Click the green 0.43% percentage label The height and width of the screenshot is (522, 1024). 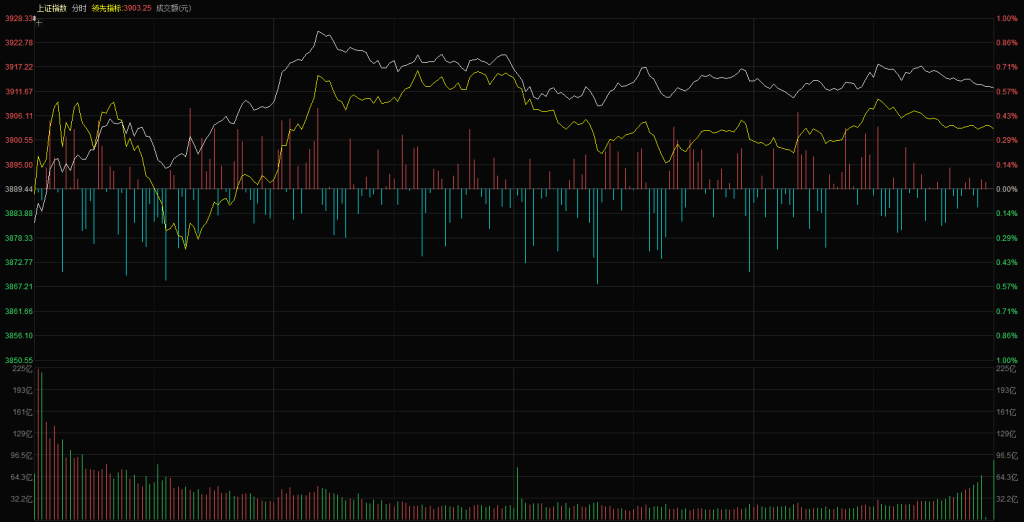point(1006,262)
